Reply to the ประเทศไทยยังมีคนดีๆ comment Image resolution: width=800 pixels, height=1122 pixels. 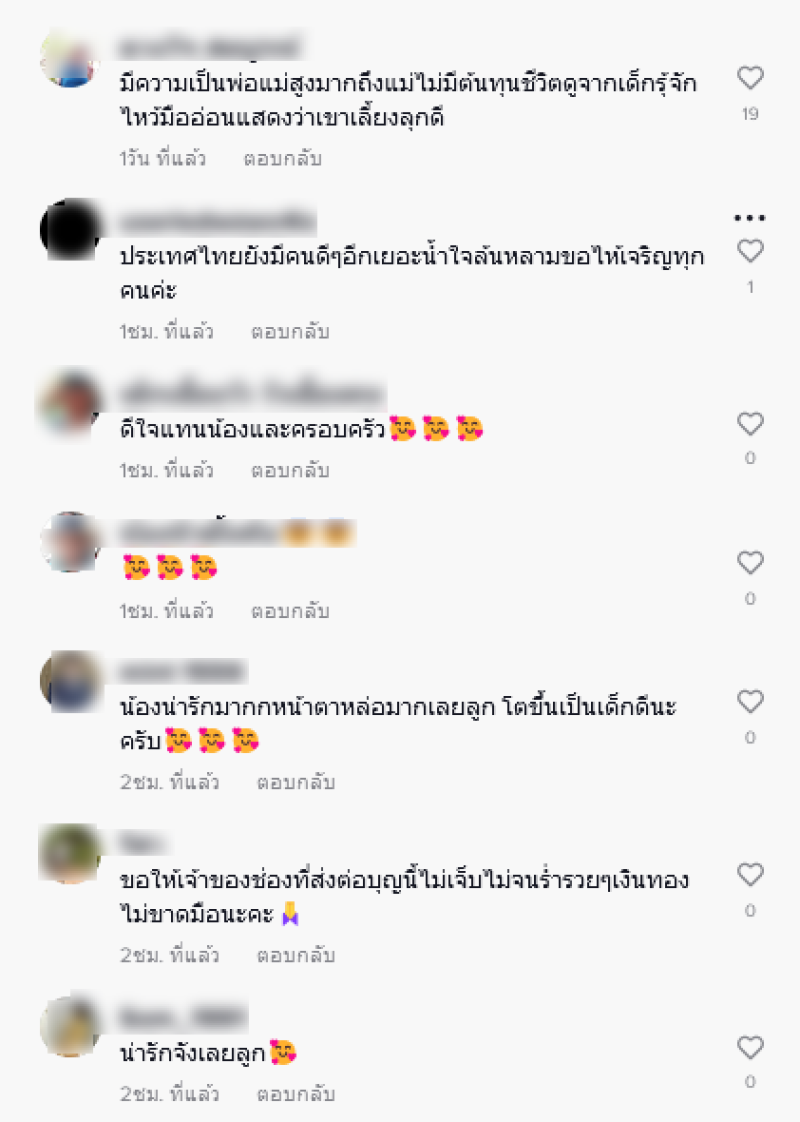click(x=290, y=331)
